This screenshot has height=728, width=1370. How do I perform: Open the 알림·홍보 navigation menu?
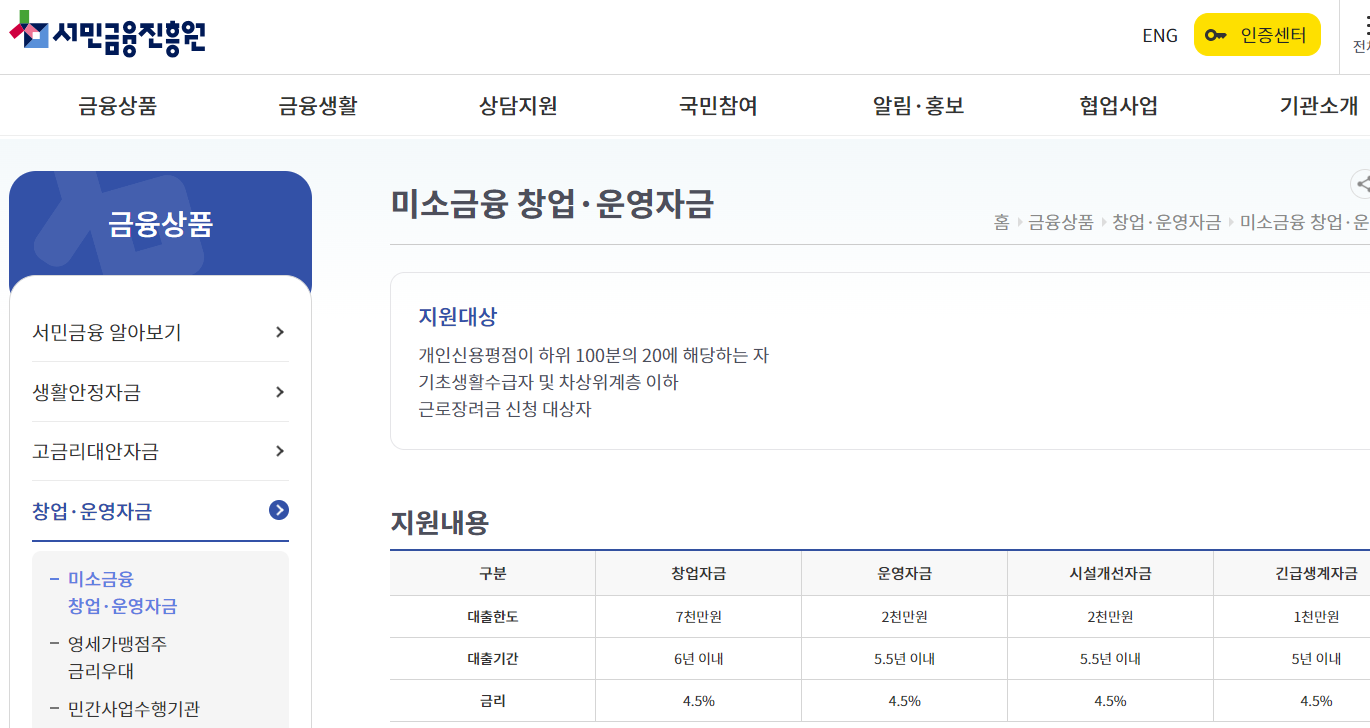click(918, 105)
